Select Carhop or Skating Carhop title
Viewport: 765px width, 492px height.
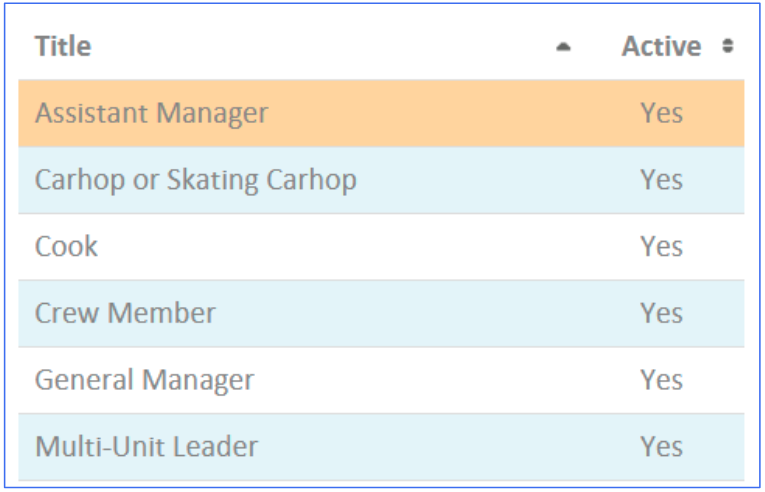pyautogui.click(x=196, y=180)
